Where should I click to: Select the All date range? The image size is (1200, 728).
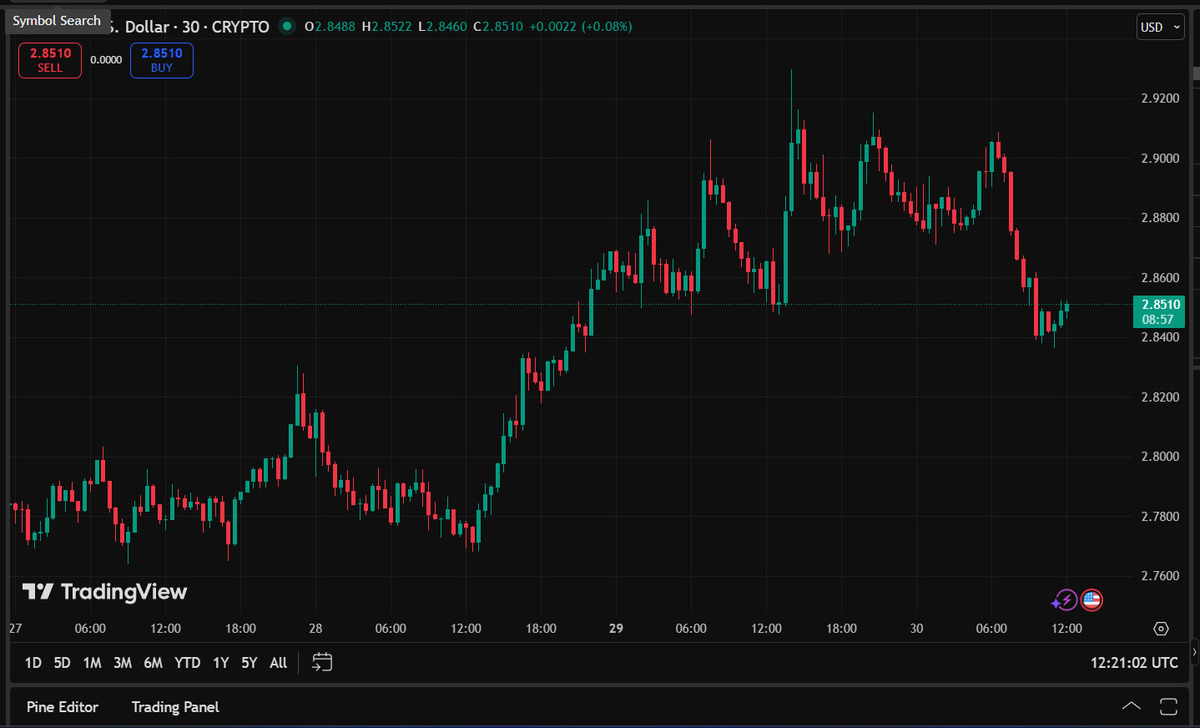[278, 662]
